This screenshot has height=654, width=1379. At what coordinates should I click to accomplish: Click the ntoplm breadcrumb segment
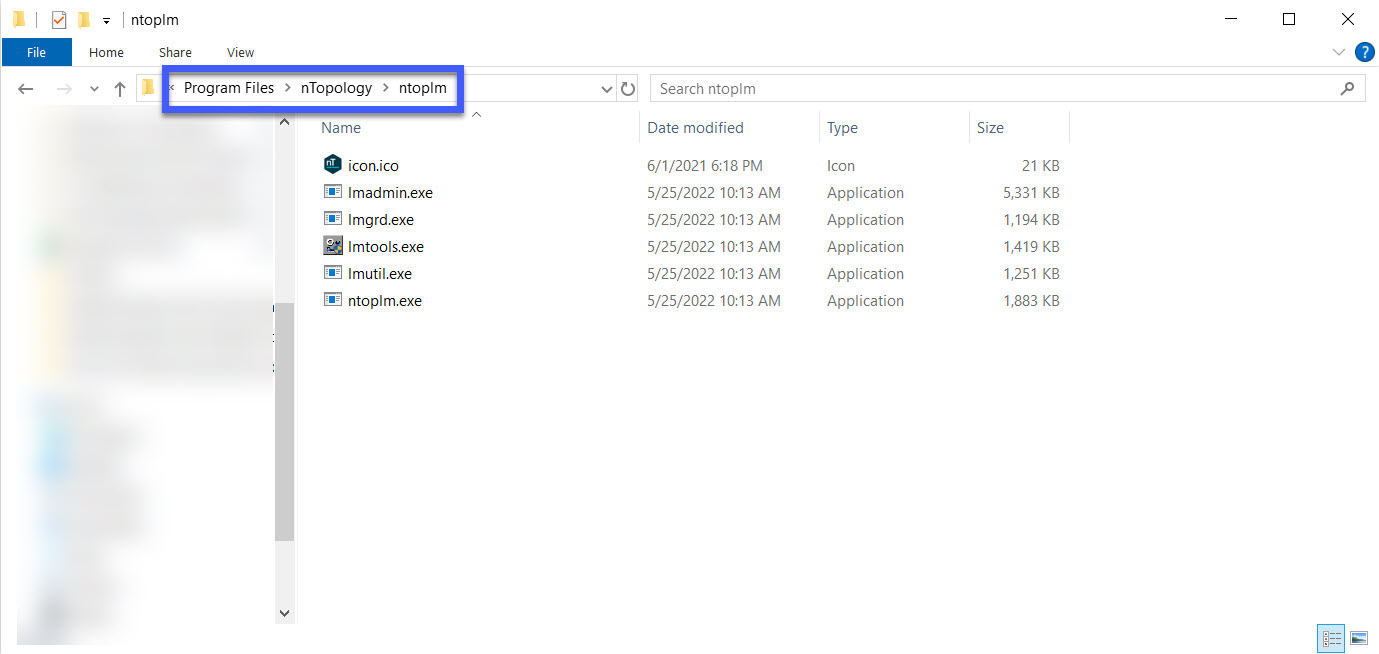[x=423, y=88]
